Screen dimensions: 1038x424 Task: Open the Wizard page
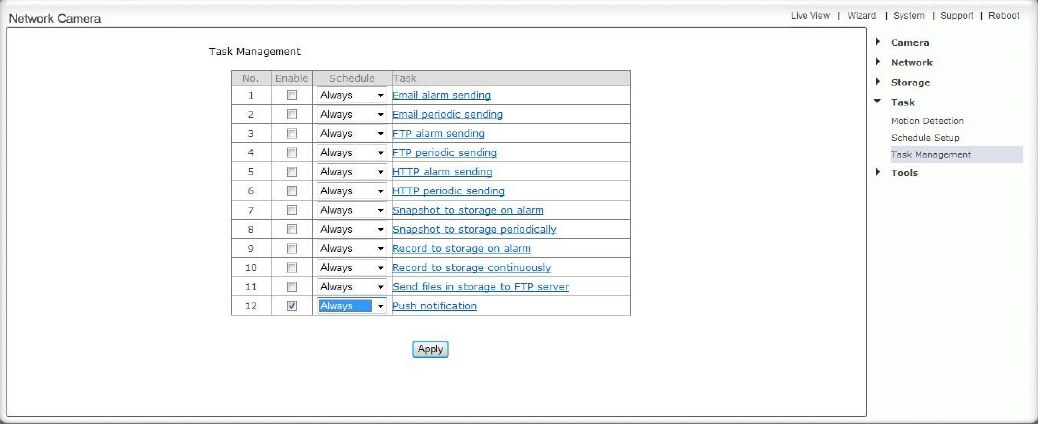coord(861,16)
